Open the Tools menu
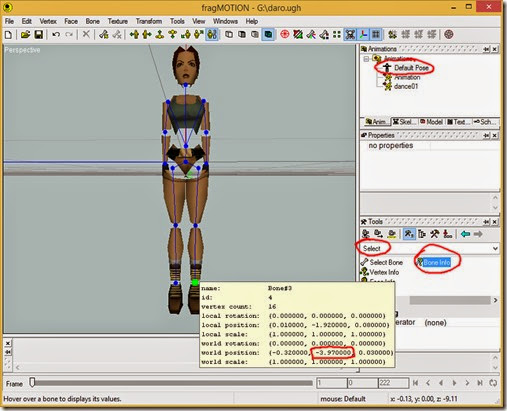507x411 pixels. 177,21
